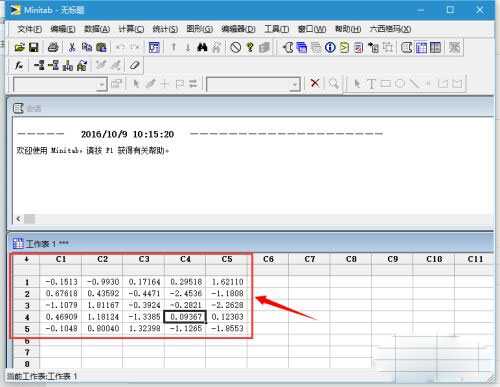Open the 编辑(E) menu
The height and width of the screenshot is (387, 500).
63,29
